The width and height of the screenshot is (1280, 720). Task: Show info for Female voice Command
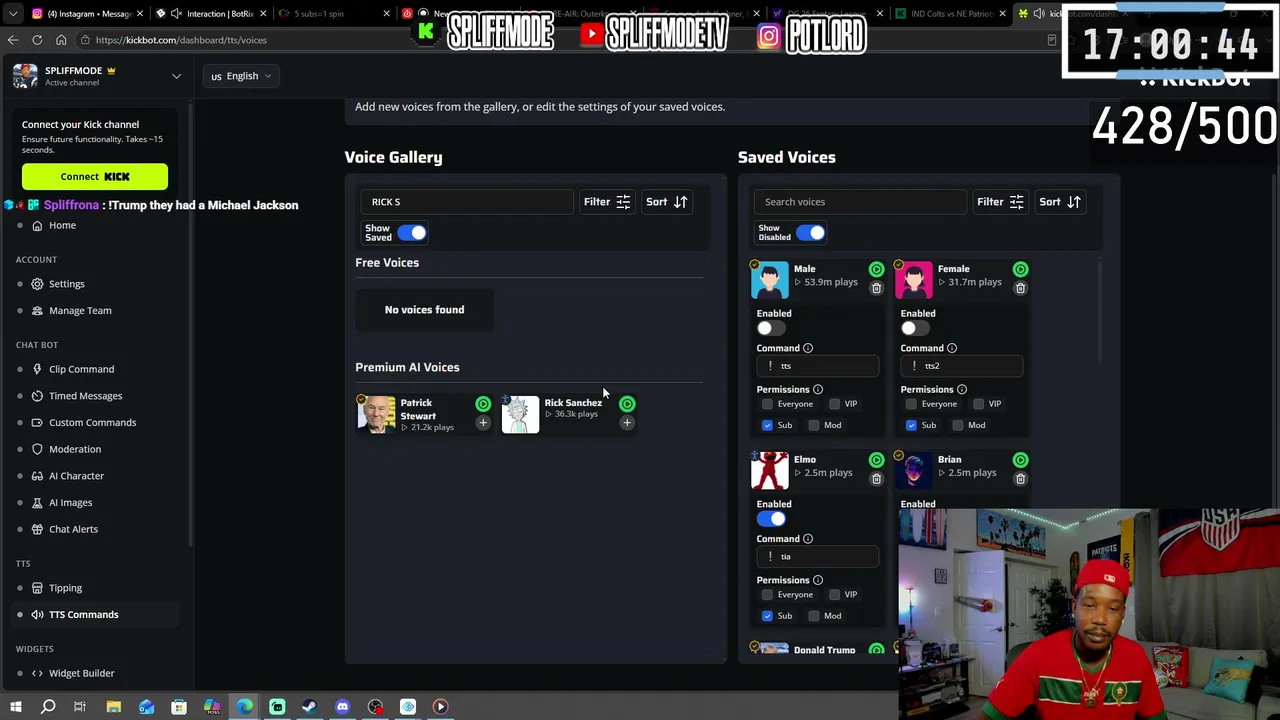coord(952,348)
